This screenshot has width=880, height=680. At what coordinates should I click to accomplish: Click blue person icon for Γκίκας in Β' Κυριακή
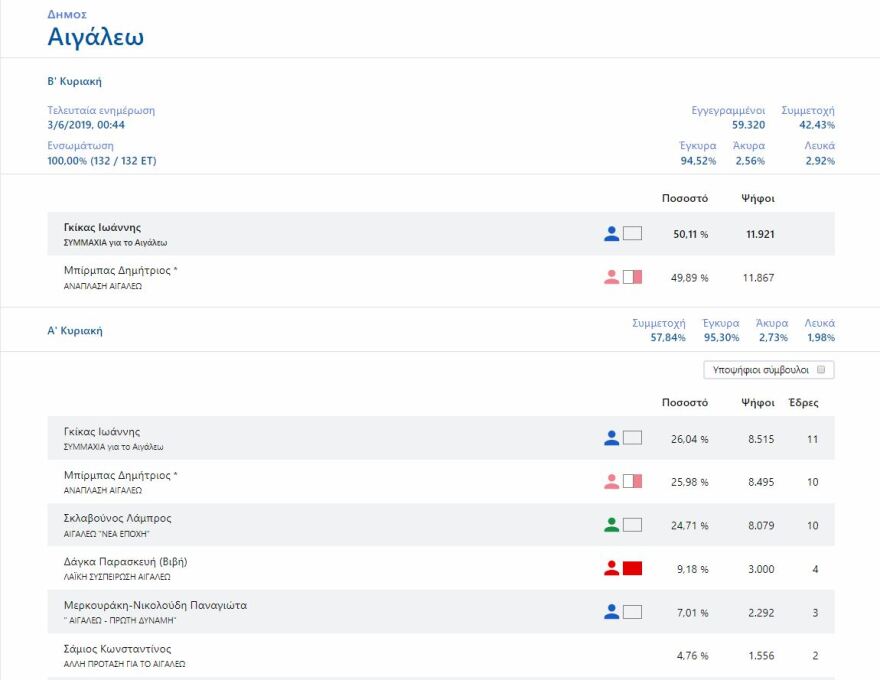(x=612, y=234)
